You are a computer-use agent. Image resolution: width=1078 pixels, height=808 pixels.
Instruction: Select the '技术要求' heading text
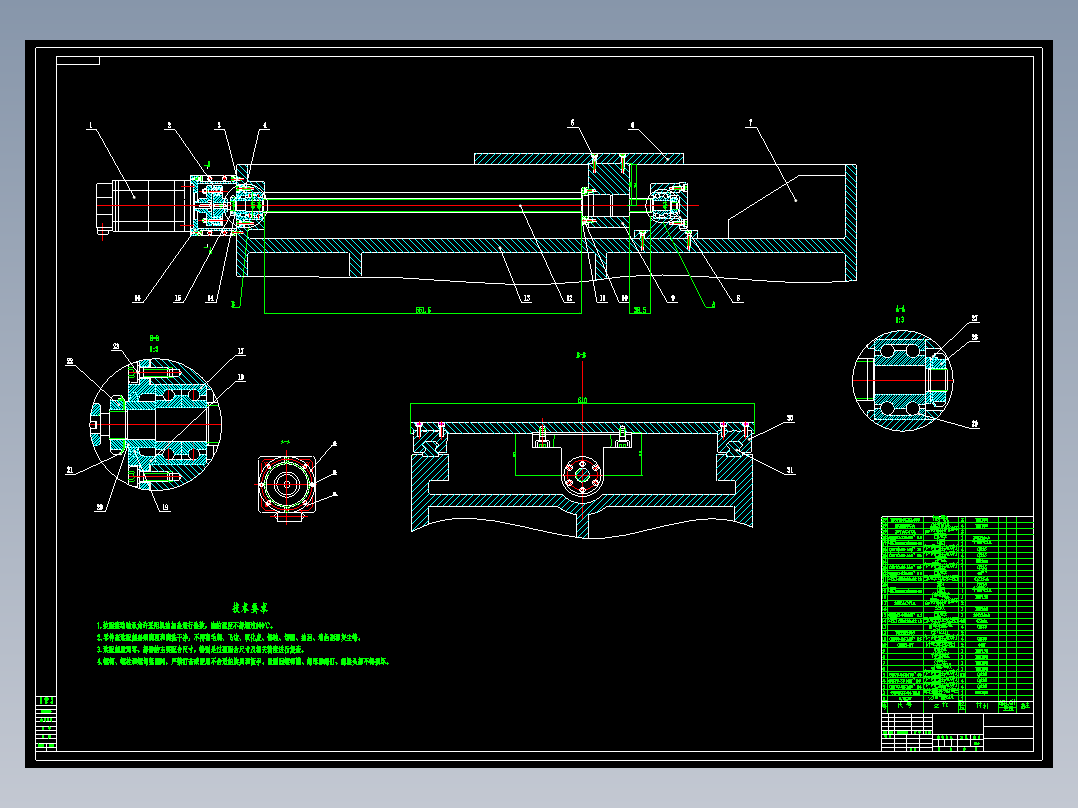(x=250, y=608)
